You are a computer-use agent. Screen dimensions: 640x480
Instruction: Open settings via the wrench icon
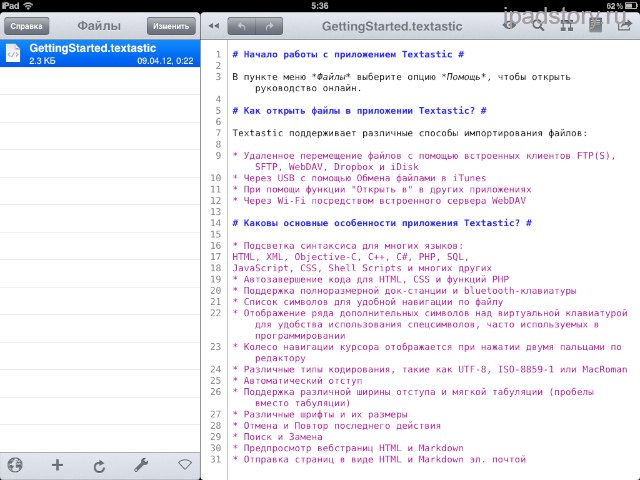tap(141, 465)
